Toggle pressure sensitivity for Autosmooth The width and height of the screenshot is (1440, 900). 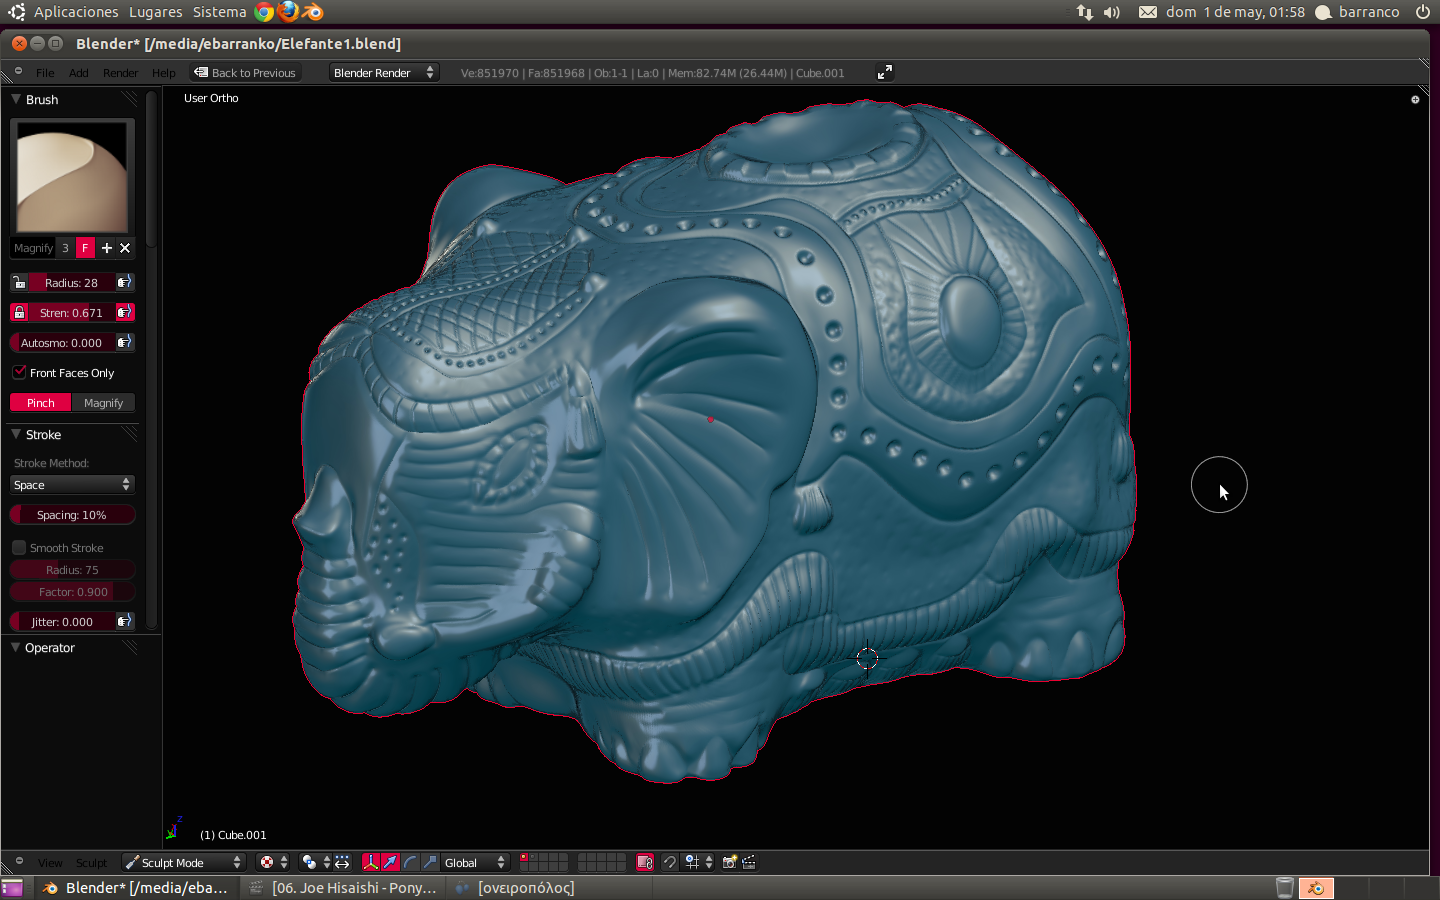click(125, 343)
